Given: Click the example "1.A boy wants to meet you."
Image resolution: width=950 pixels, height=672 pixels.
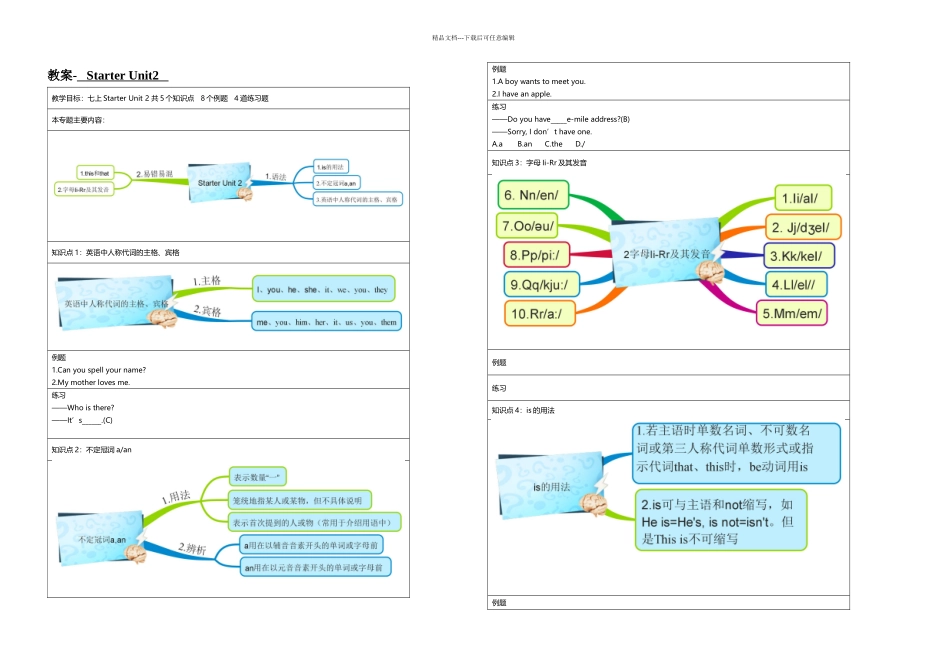Looking at the screenshot, I should pyautogui.click(x=539, y=81).
